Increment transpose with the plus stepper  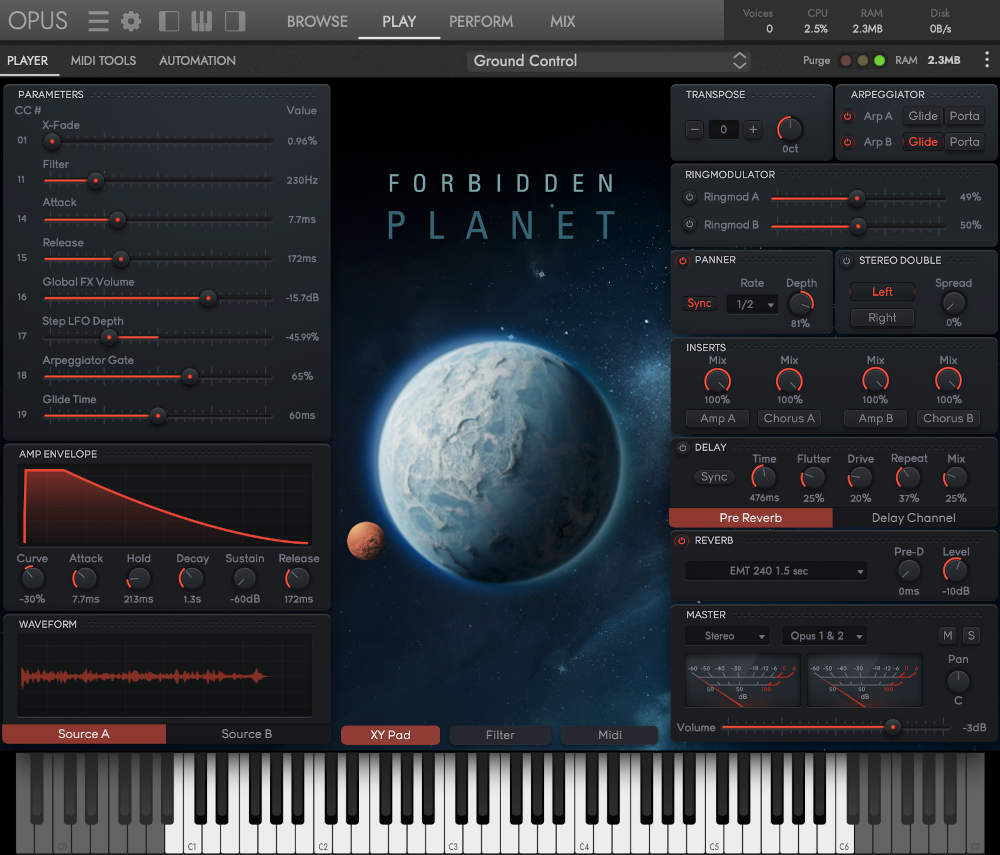(x=752, y=129)
